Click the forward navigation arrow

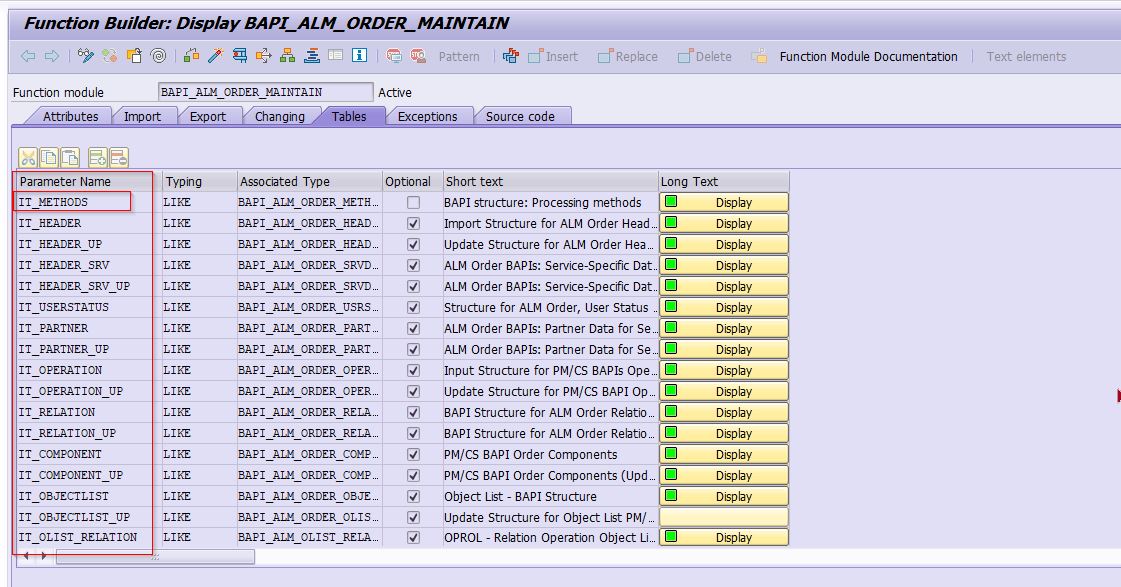click(x=50, y=58)
